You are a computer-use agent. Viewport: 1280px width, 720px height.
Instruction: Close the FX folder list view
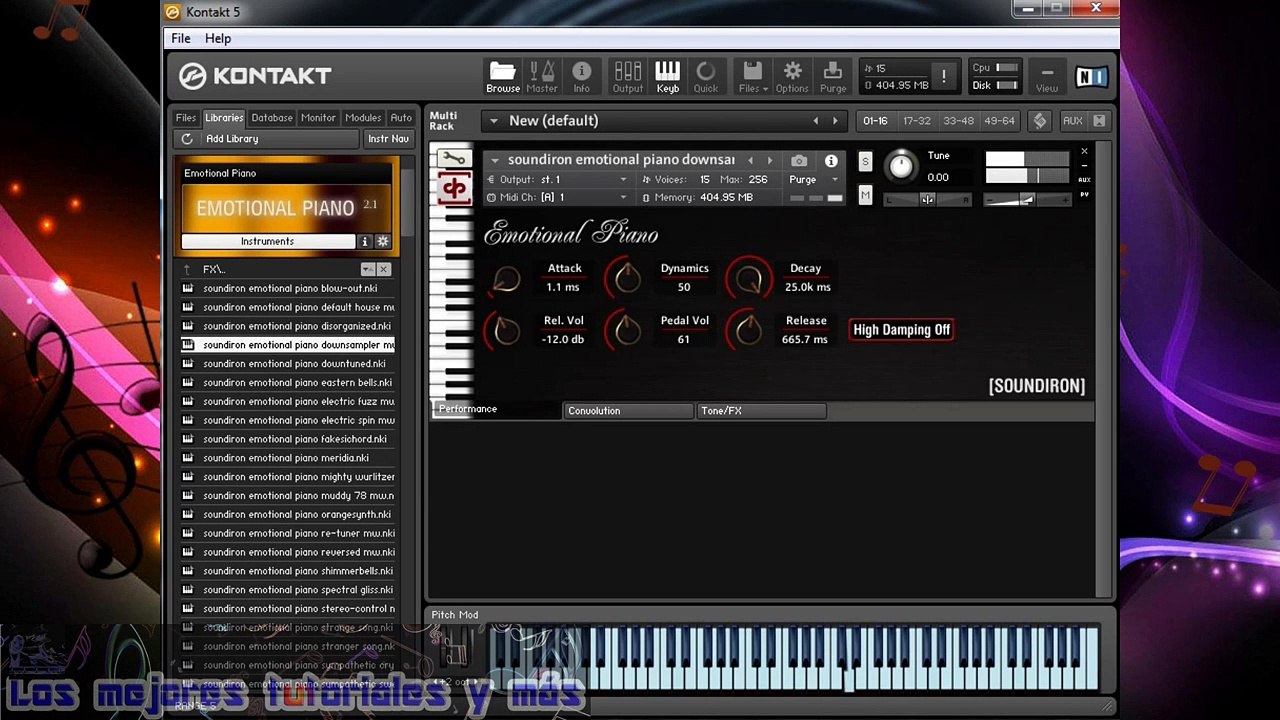[x=384, y=269]
